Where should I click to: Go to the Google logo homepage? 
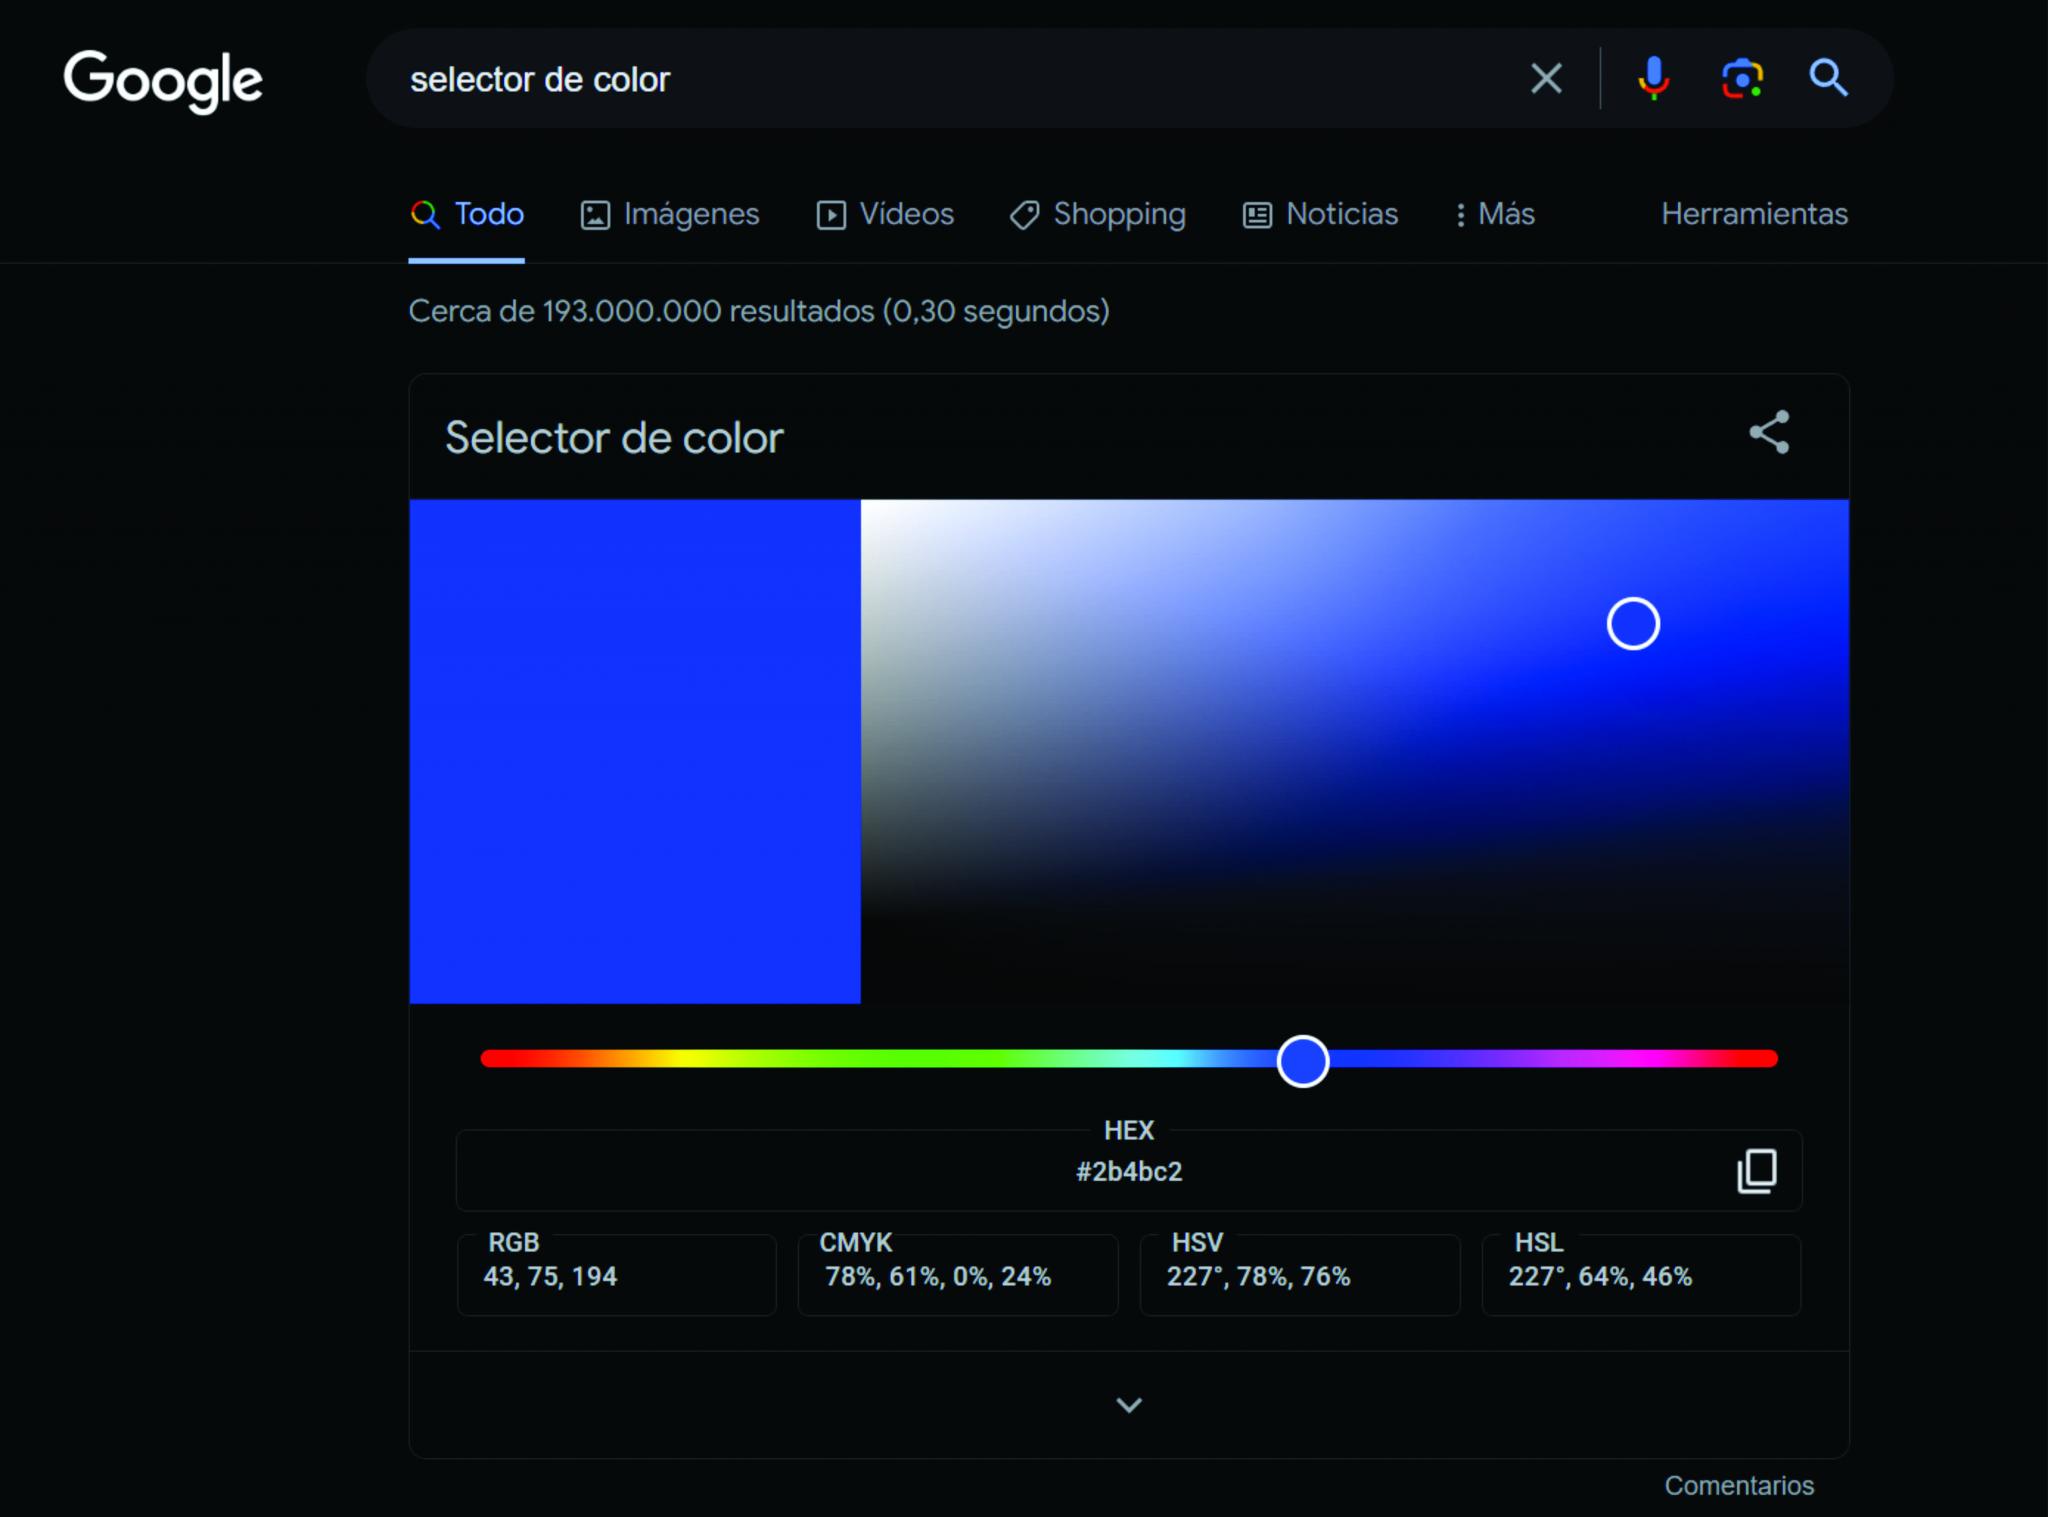click(163, 80)
